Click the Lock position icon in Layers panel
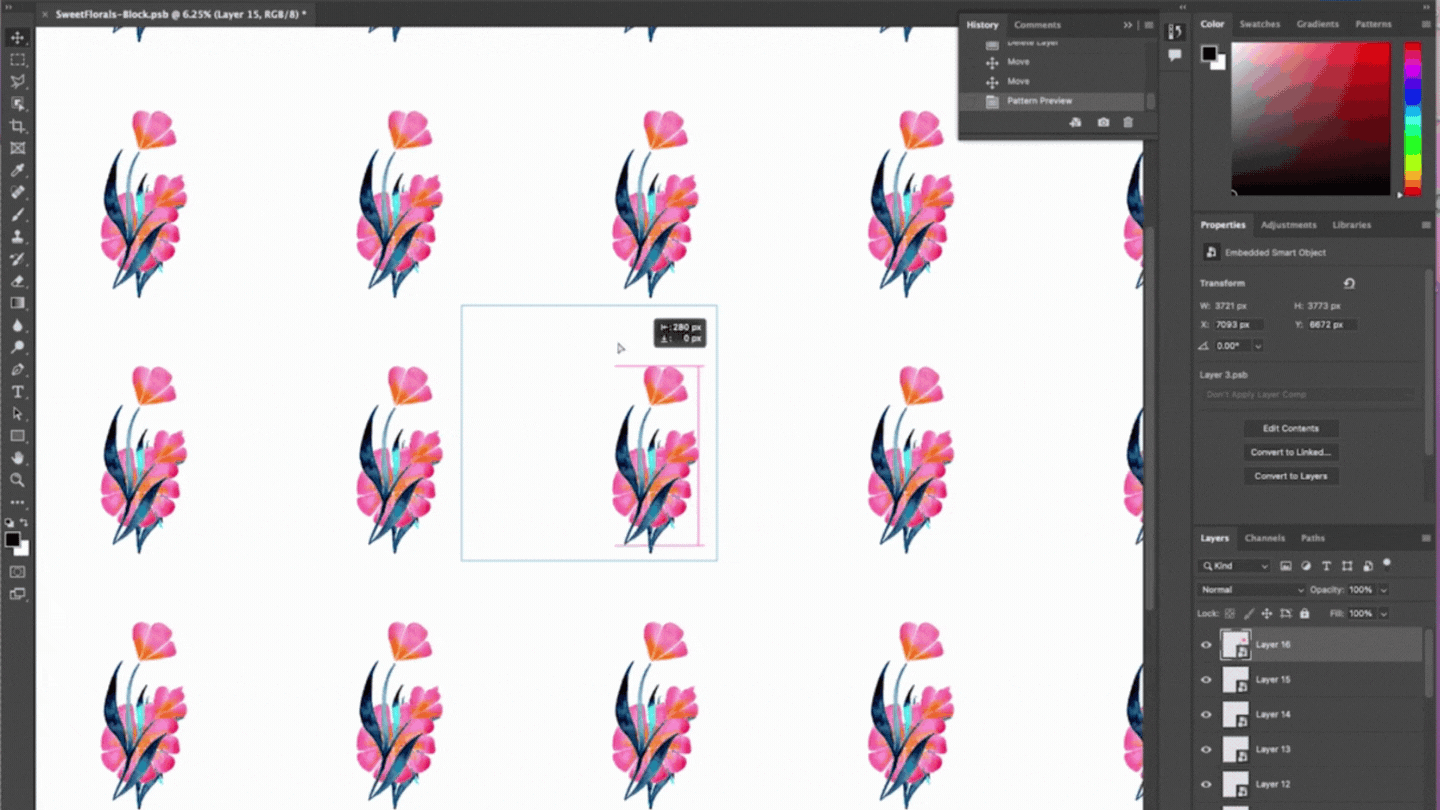Screen dimensions: 1440x810 pos(1267,613)
